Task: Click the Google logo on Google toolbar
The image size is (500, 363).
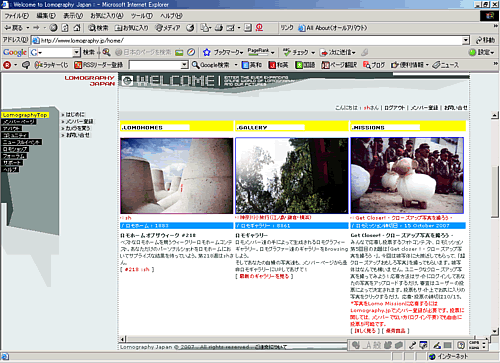Action: [15, 53]
